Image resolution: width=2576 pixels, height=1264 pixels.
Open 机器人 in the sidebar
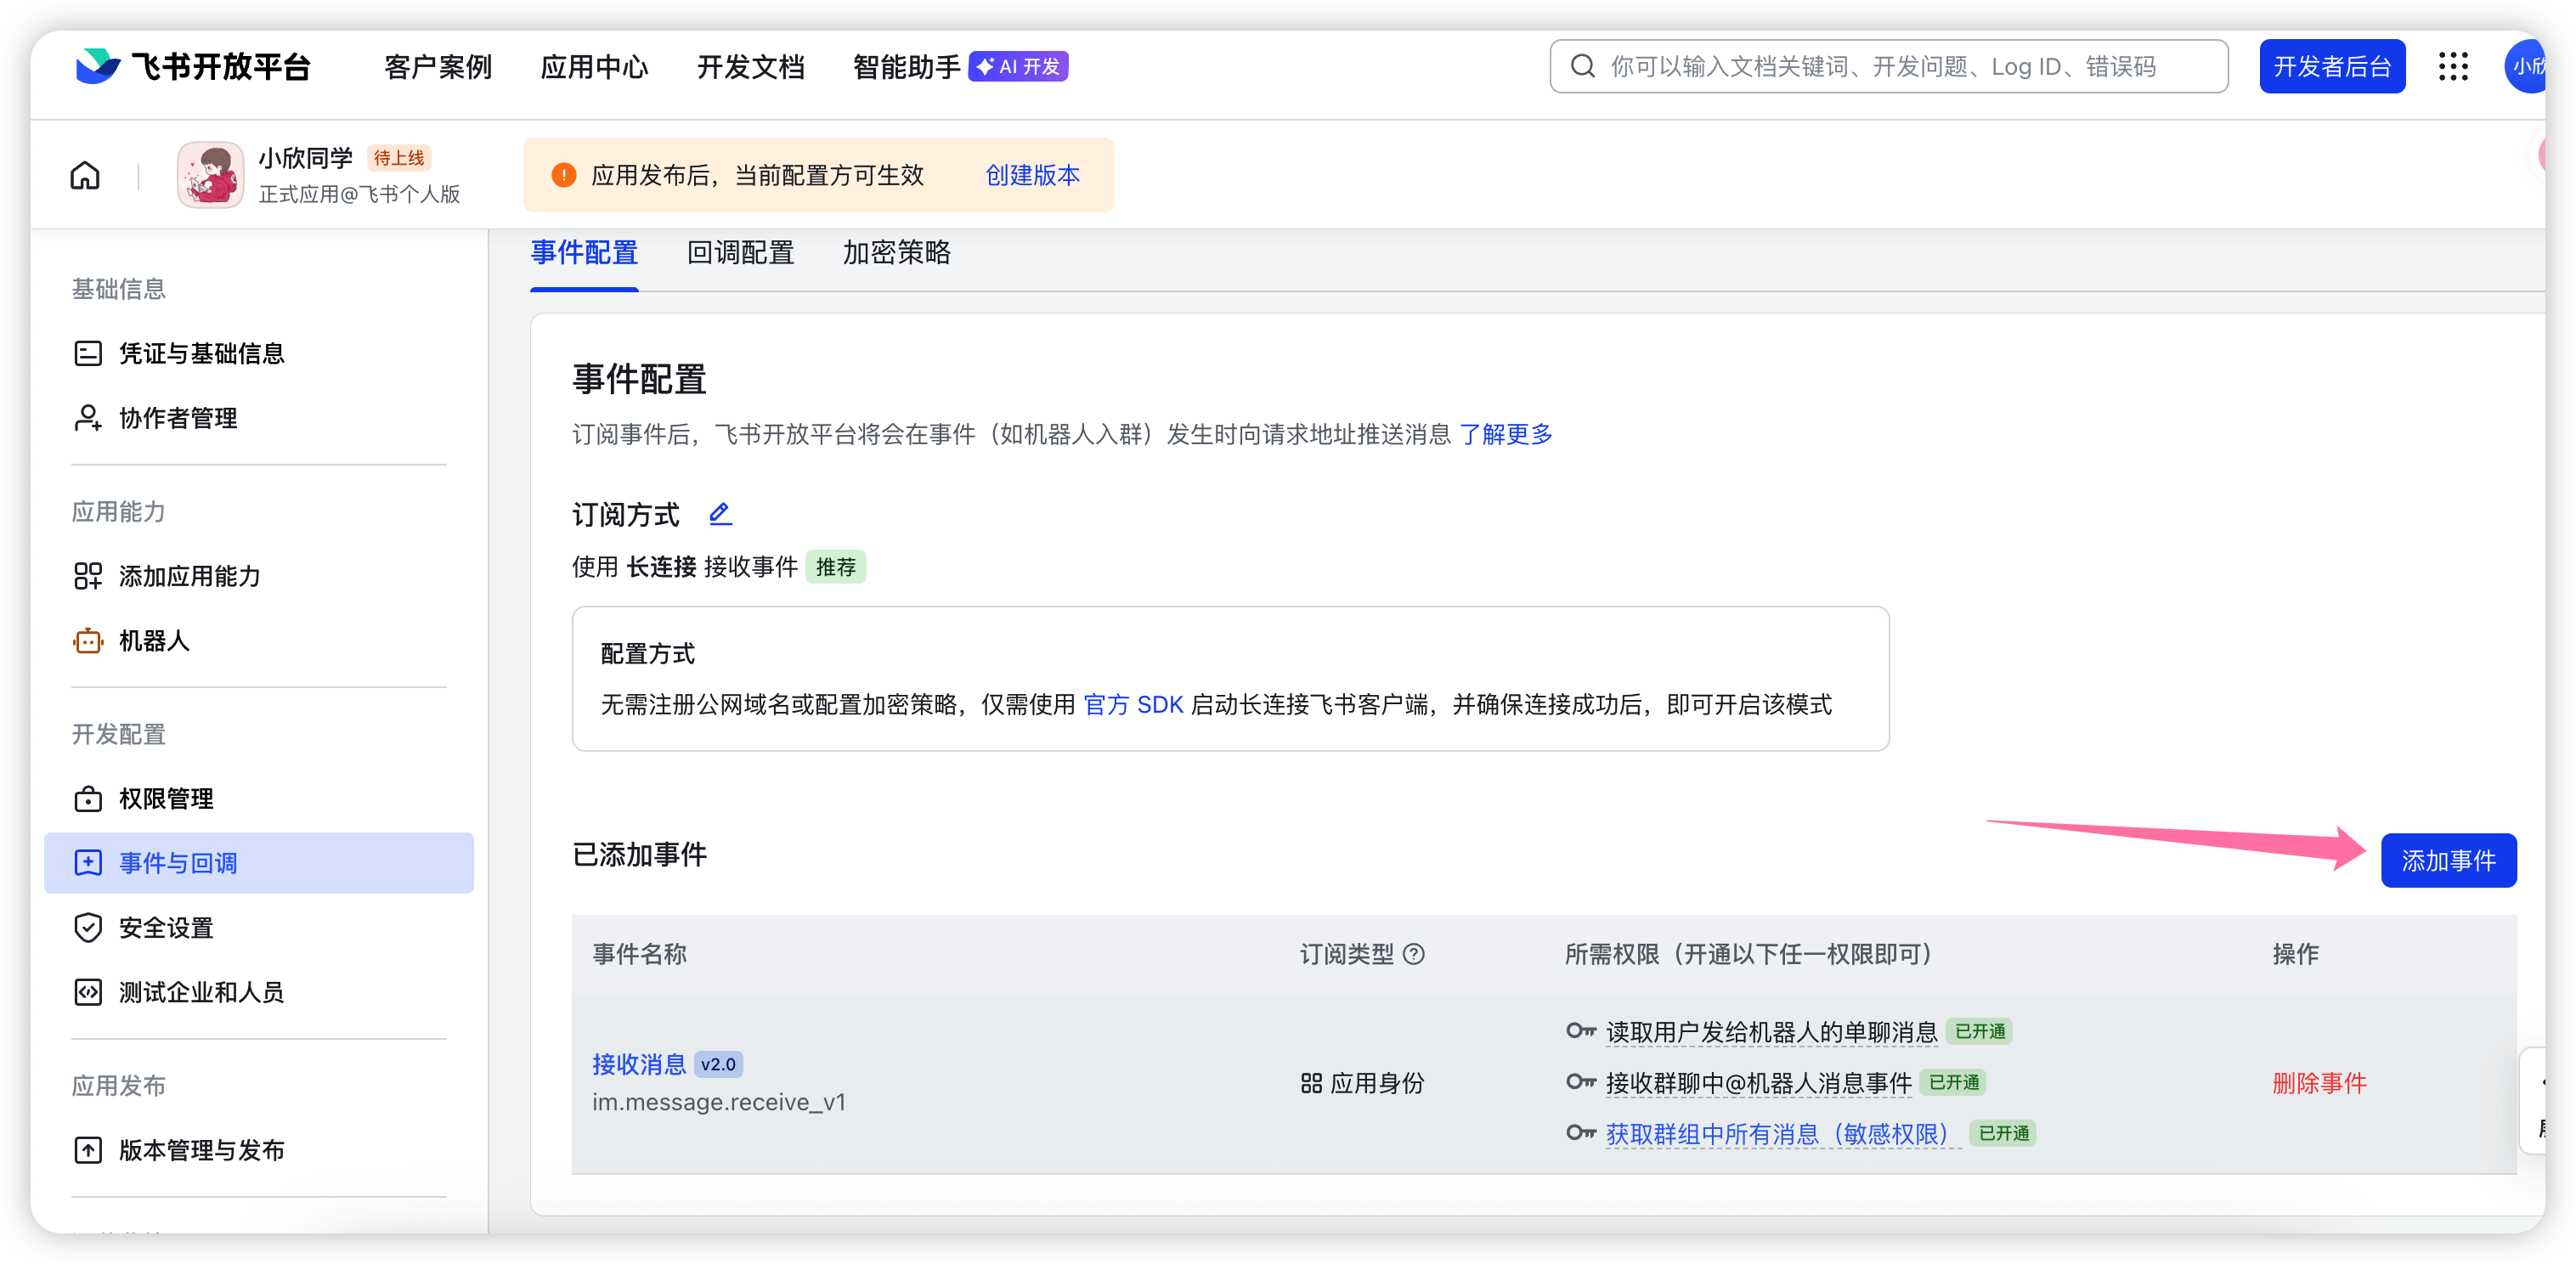(x=154, y=641)
